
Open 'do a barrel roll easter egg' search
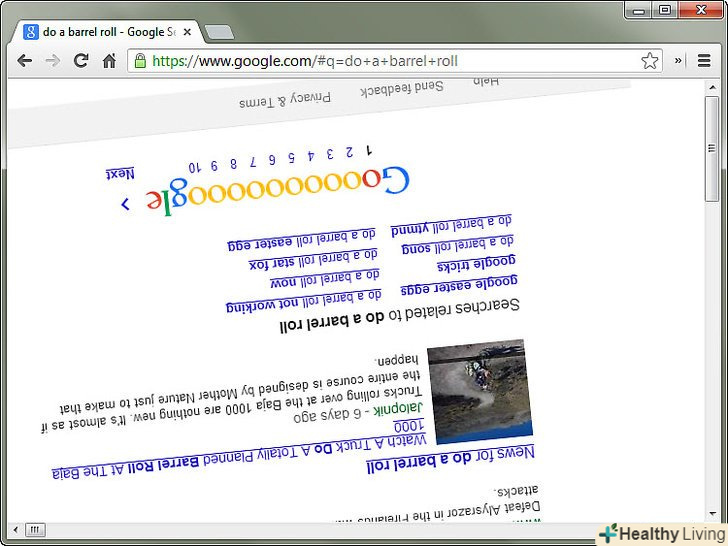pyautogui.click(x=301, y=240)
